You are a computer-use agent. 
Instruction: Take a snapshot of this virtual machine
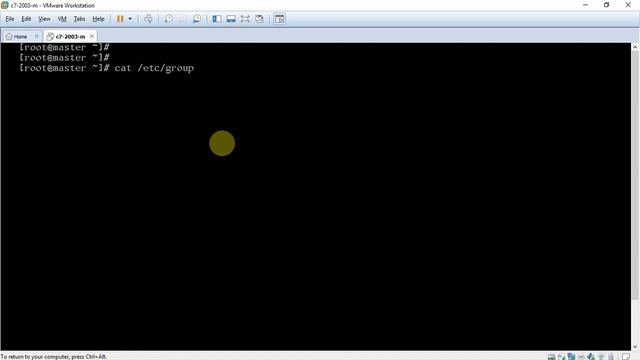click(168, 19)
